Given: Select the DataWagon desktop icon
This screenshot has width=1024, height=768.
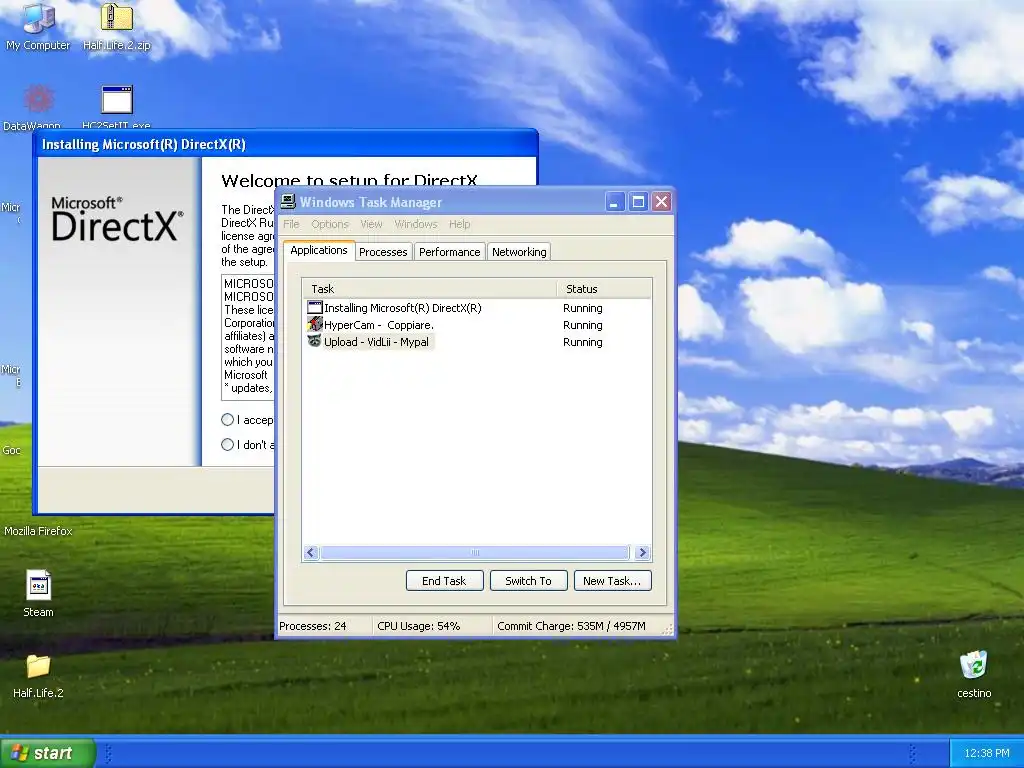Looking at the screenshot, I should tap(38, 106).
